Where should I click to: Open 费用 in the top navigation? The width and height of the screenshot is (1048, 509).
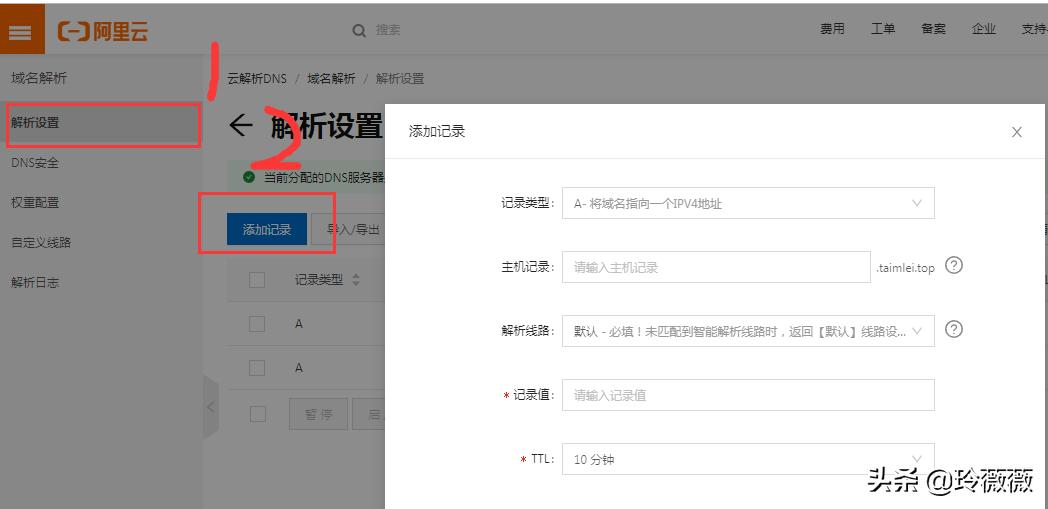[x=832, y=29]
